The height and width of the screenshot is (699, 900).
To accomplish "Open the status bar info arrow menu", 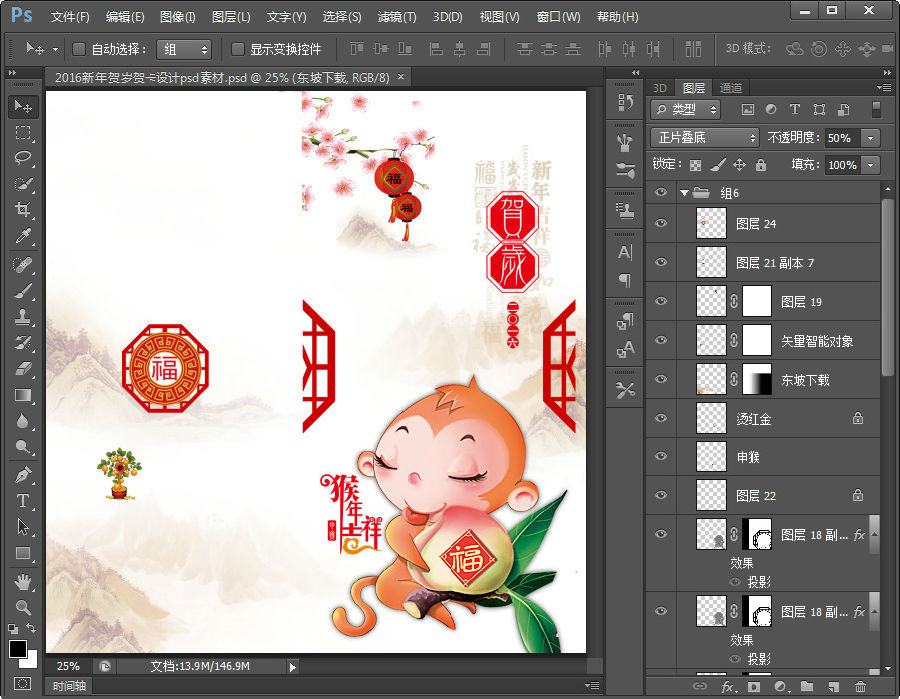I will point(293,667).
